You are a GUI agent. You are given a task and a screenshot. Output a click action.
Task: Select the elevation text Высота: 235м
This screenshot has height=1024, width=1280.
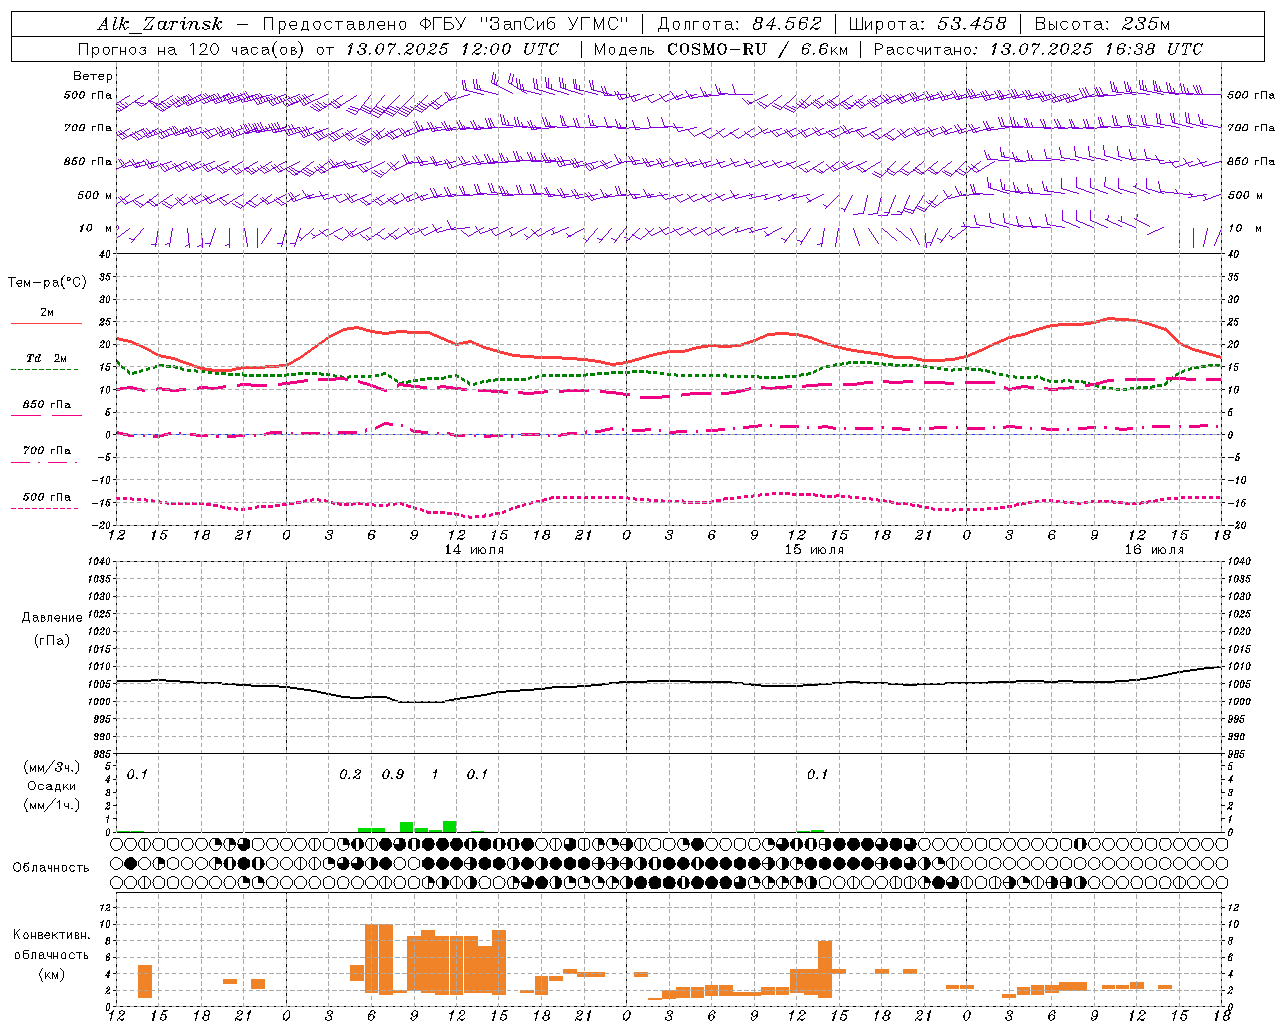(x=1101, y=24)
